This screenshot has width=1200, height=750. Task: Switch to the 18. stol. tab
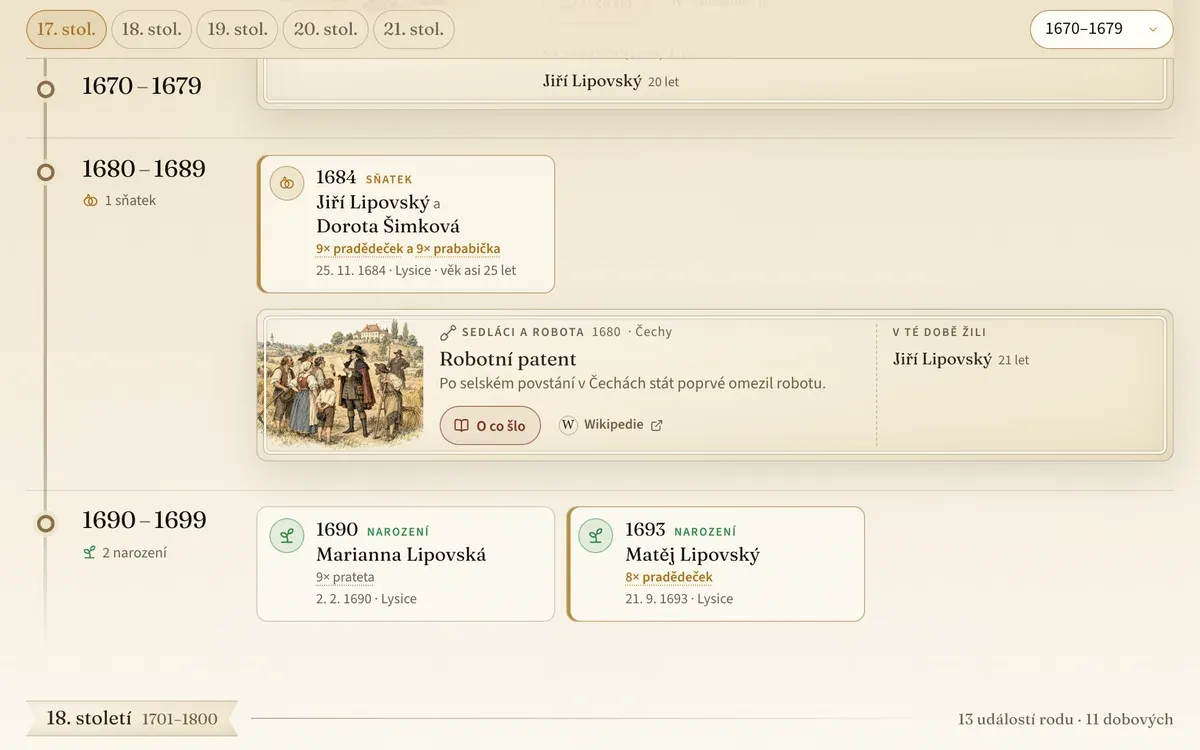pyautogui.click(x=151, y=29)
